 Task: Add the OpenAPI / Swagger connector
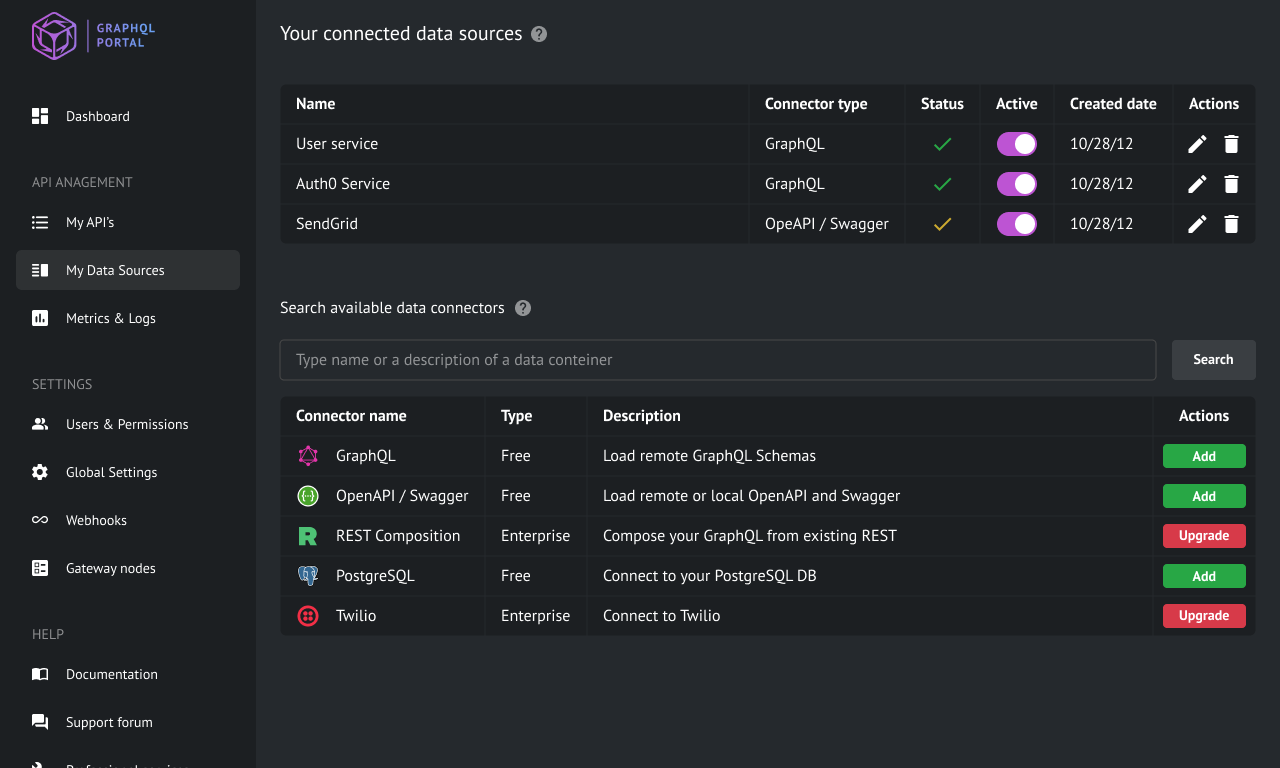1204,496
